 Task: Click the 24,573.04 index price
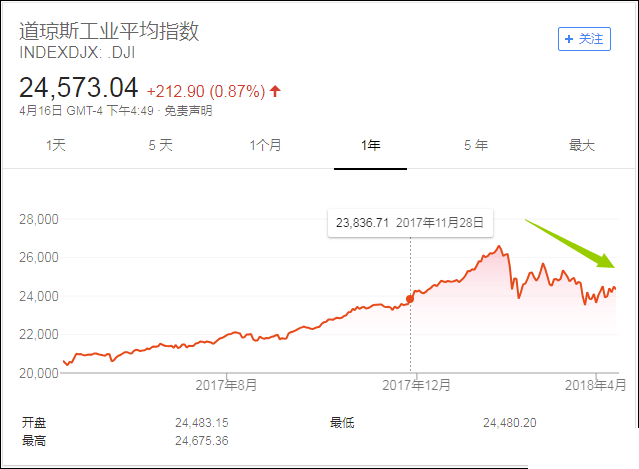click(x=78, y=89)
